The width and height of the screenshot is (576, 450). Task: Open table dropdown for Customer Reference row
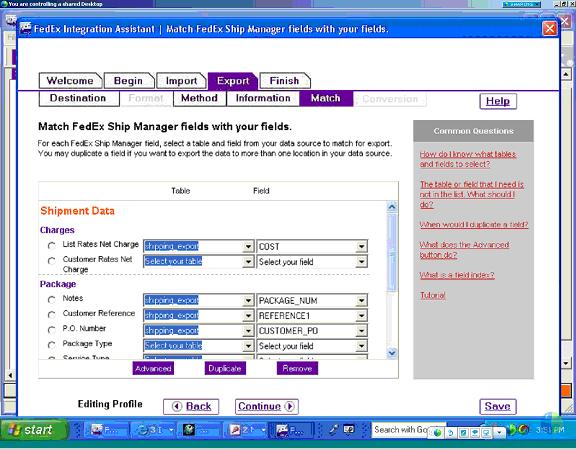click(x=248, y=316)
